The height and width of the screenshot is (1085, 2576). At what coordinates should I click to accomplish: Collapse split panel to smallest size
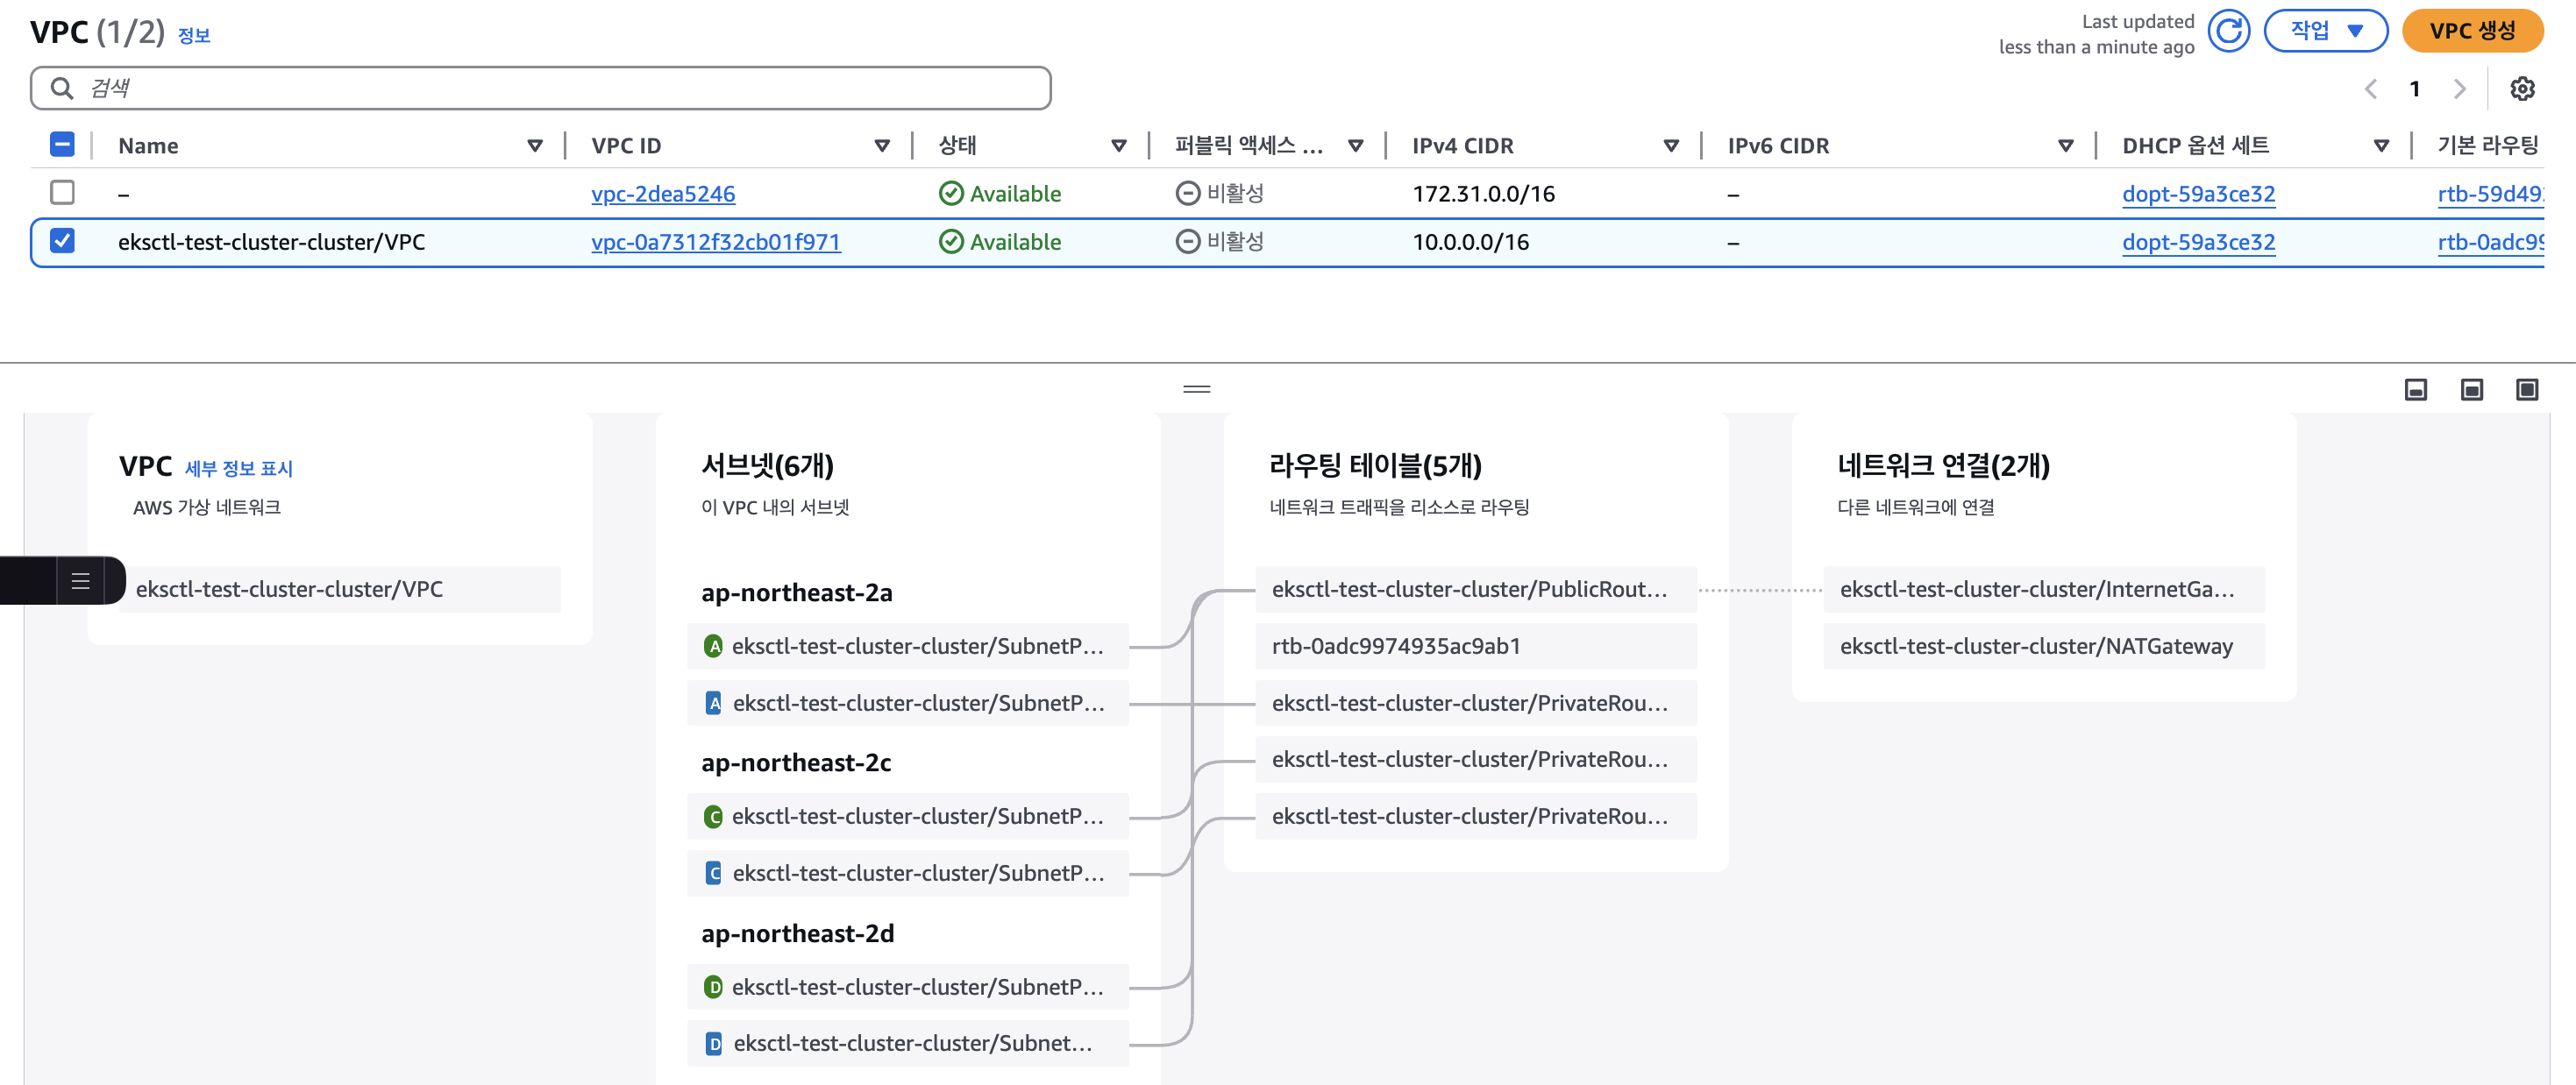[x=2415, y=390]
